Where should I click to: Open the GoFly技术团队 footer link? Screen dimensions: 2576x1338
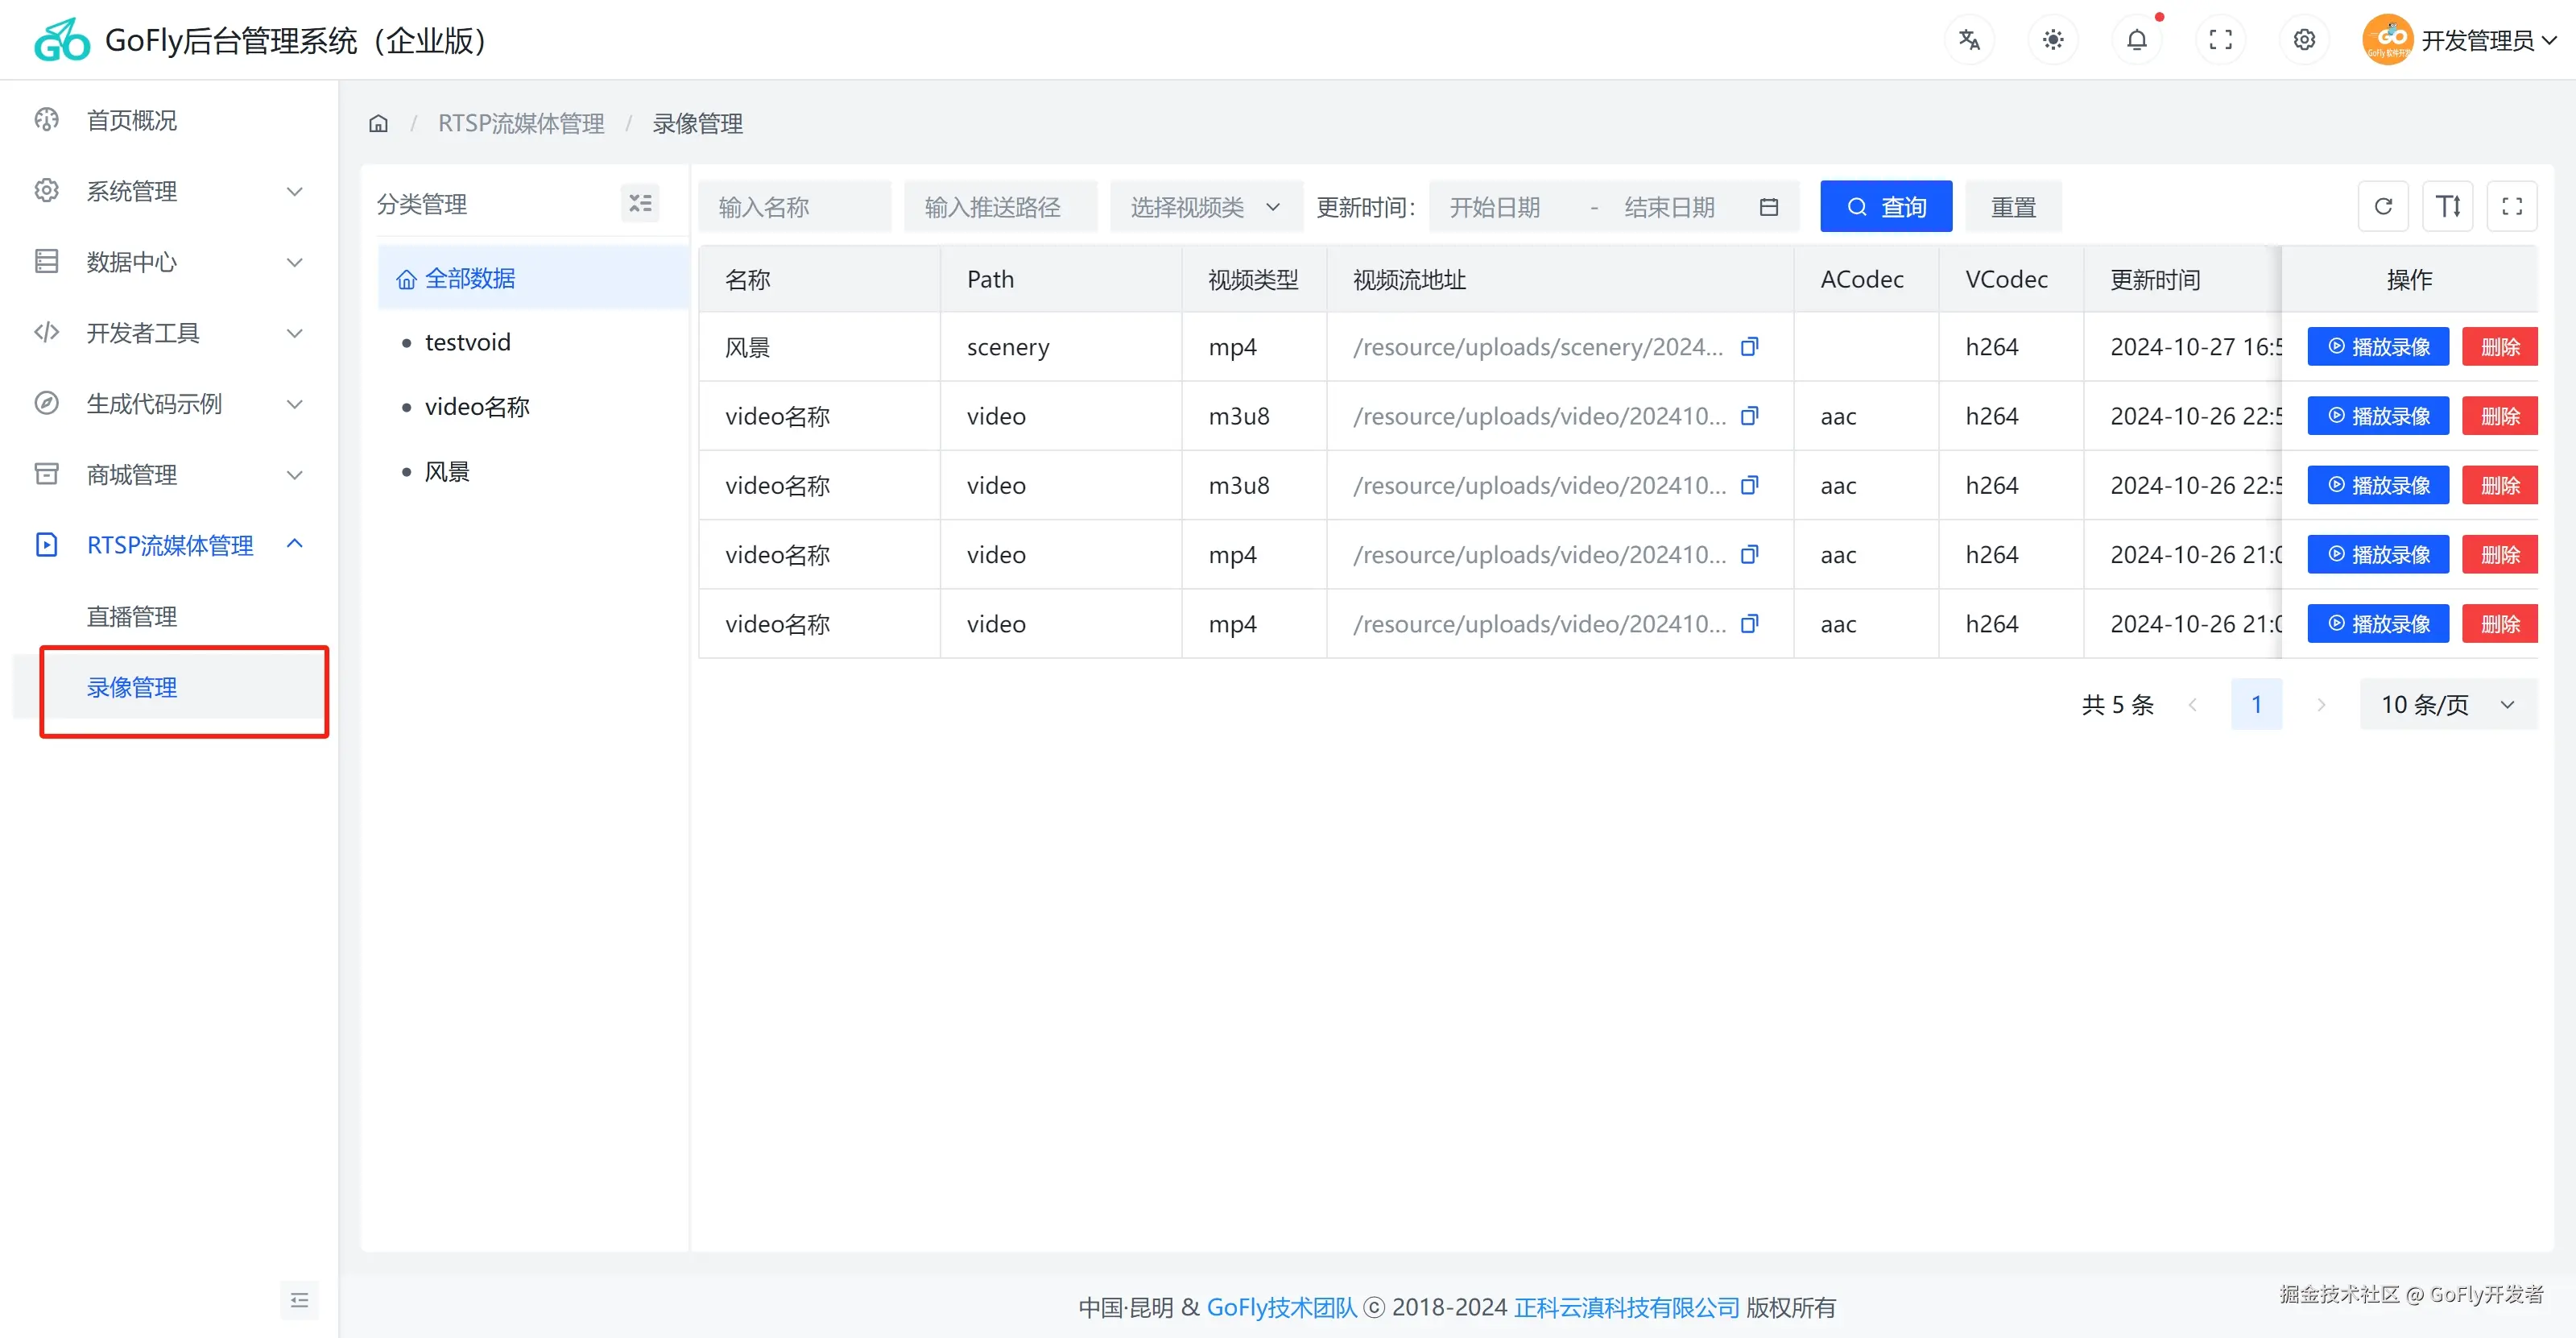1281,1307
